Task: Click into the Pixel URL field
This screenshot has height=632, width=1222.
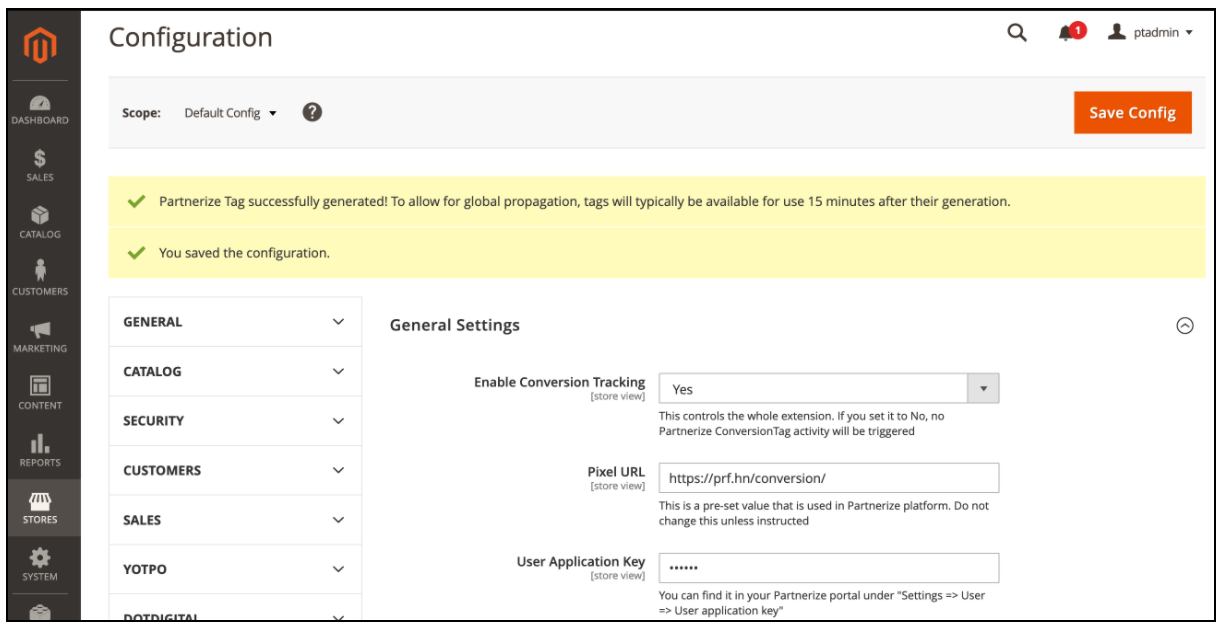Action: tap(829, 478)
